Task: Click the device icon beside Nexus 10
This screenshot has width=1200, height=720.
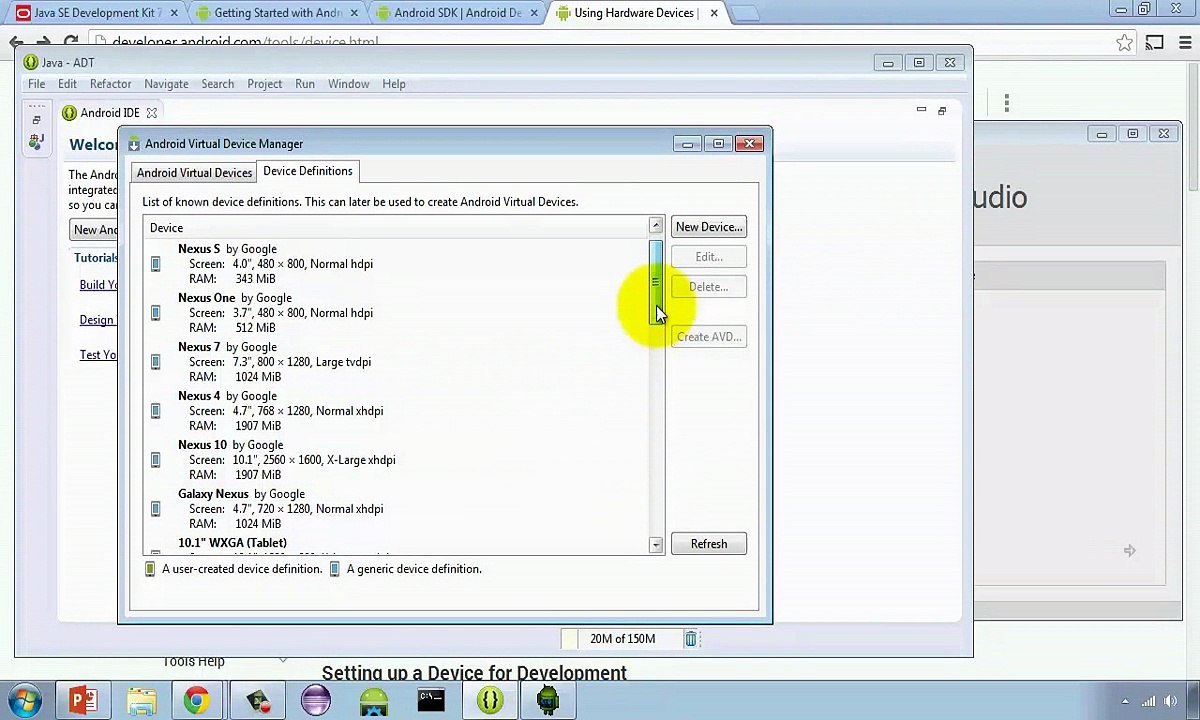Action: click(x=155, y=460)
